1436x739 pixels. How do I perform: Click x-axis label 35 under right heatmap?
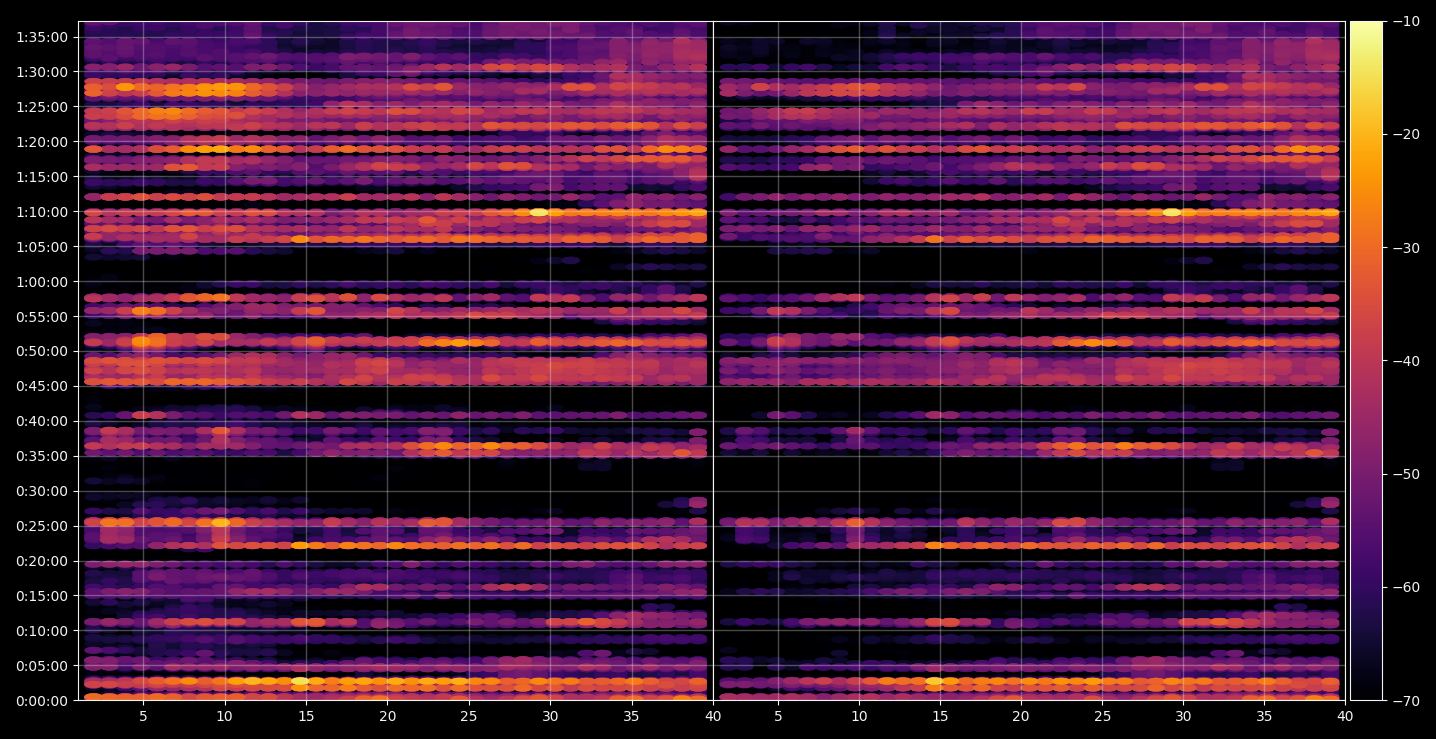(x=1265, y=717)
